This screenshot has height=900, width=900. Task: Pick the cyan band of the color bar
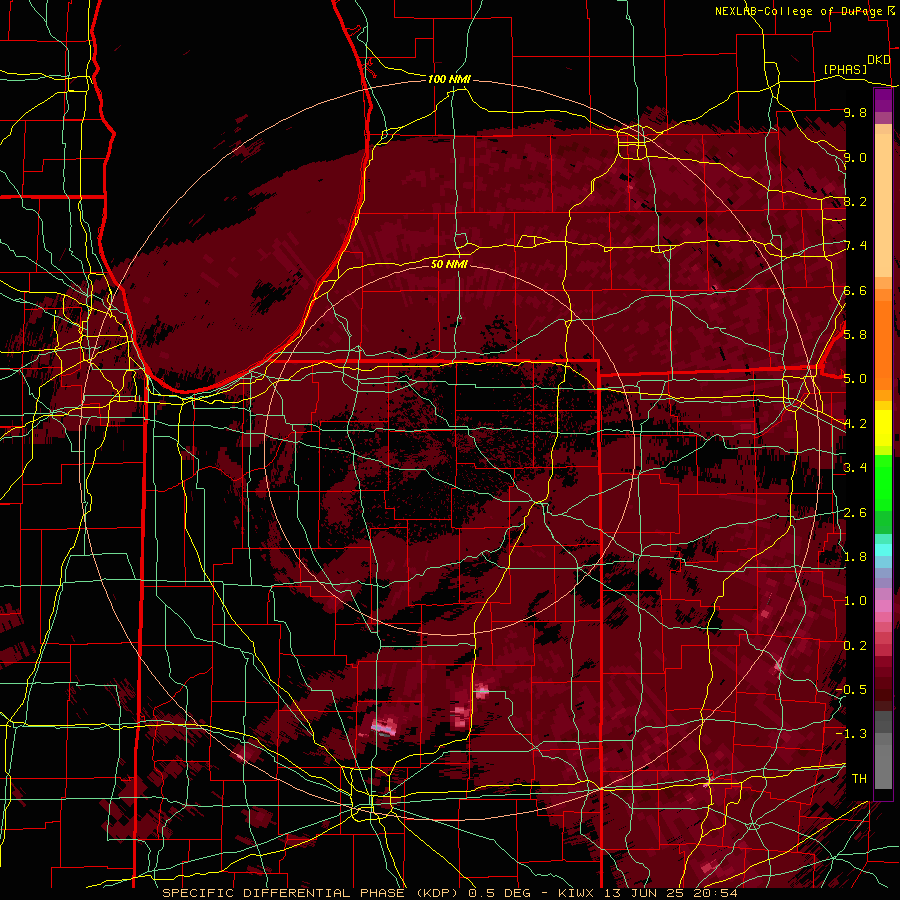tap(883, 550)
